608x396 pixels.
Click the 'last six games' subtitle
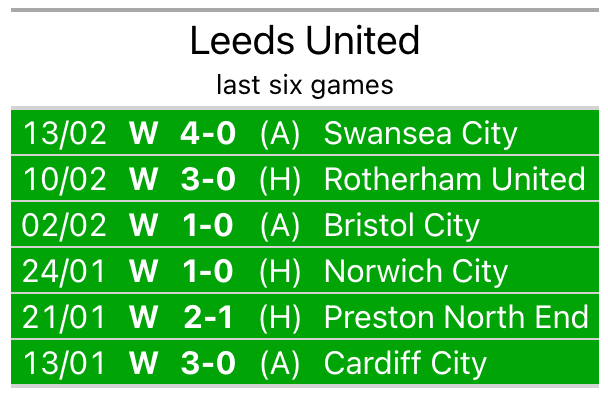[x=305, y=85]
